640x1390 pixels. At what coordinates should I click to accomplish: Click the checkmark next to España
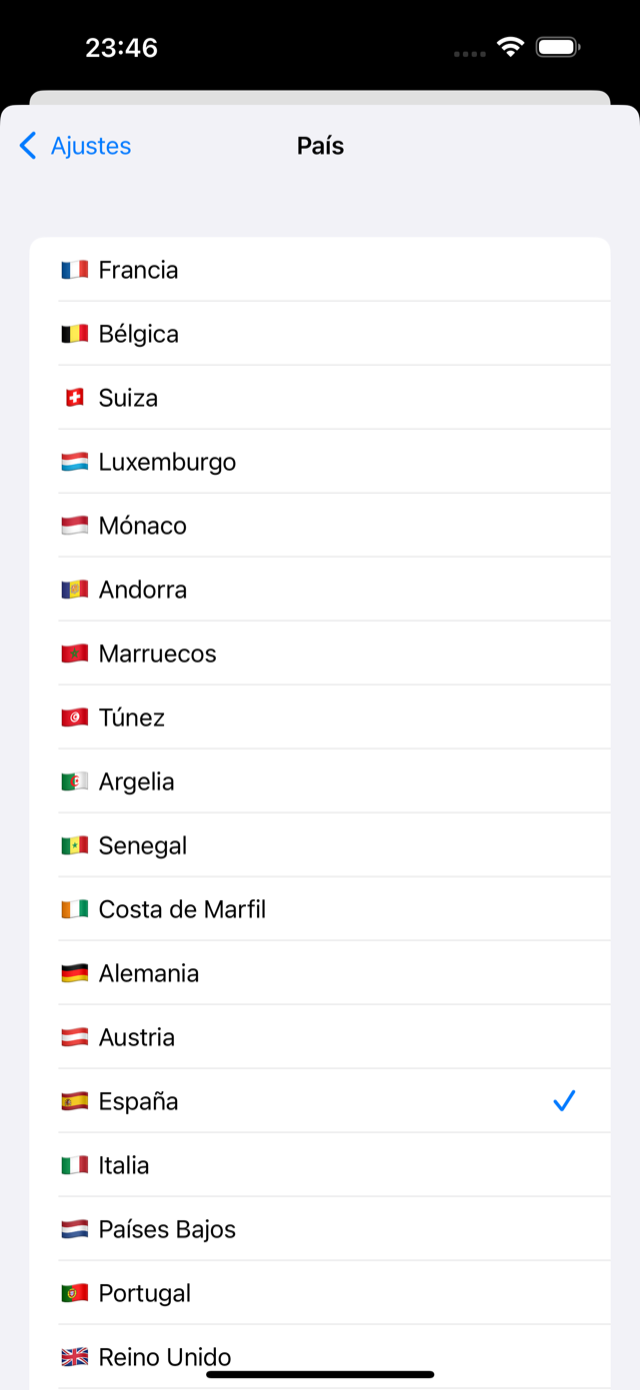565,1101
